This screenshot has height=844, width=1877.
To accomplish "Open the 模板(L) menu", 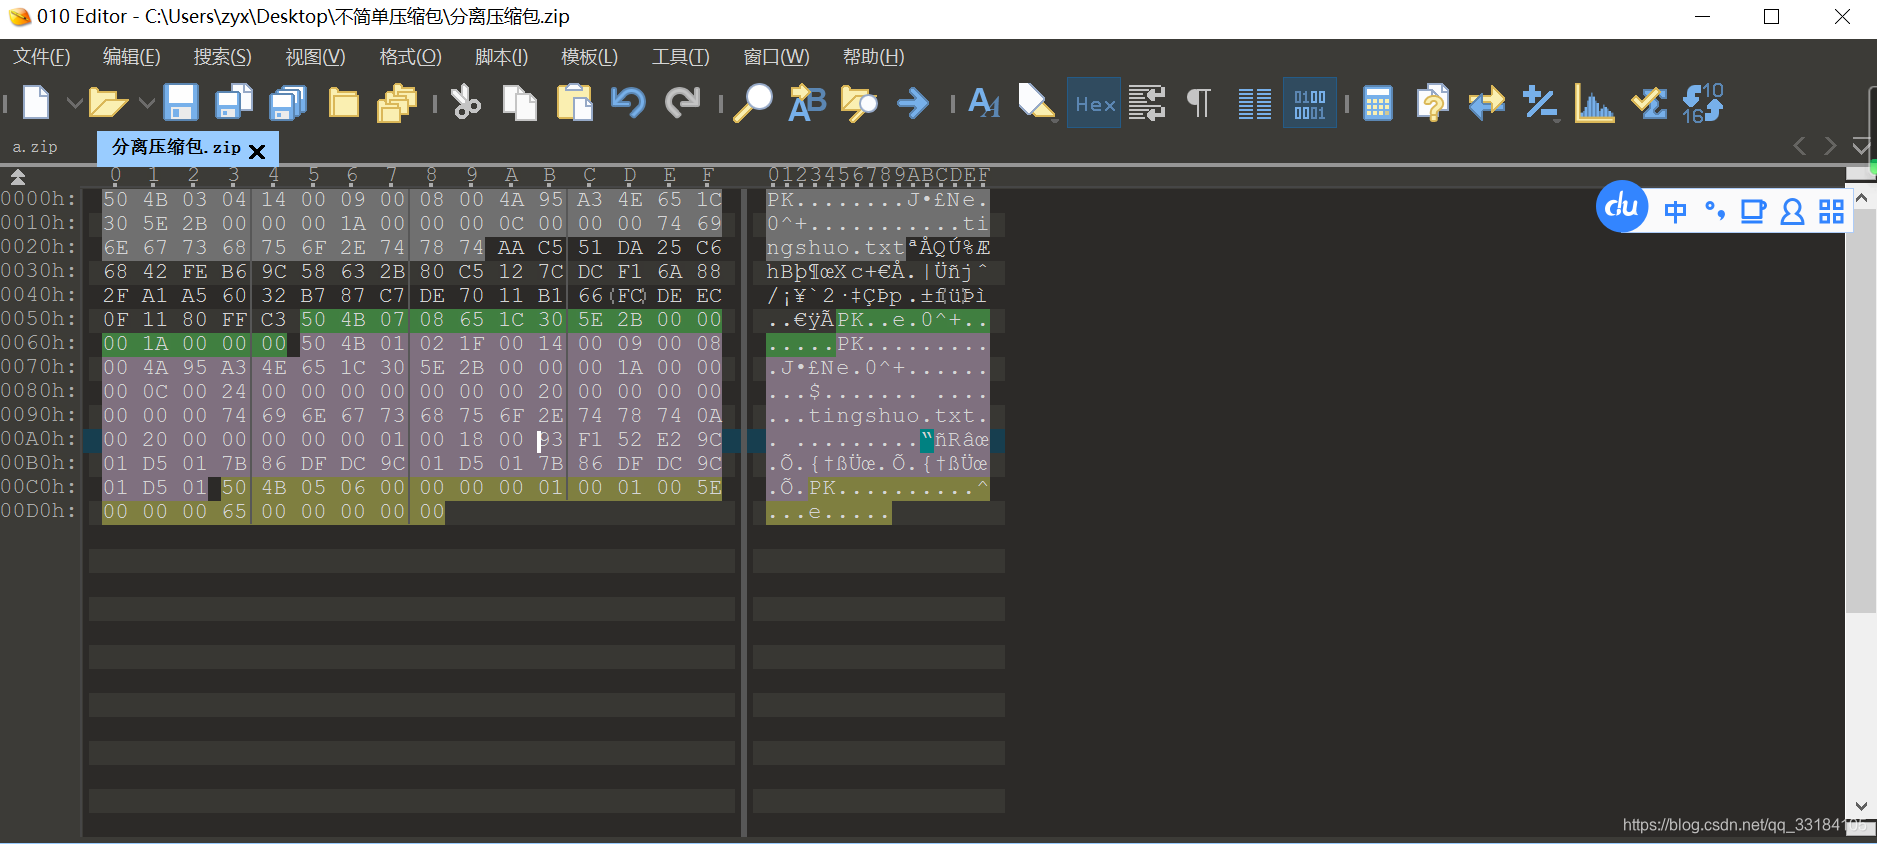I will 589,57.
